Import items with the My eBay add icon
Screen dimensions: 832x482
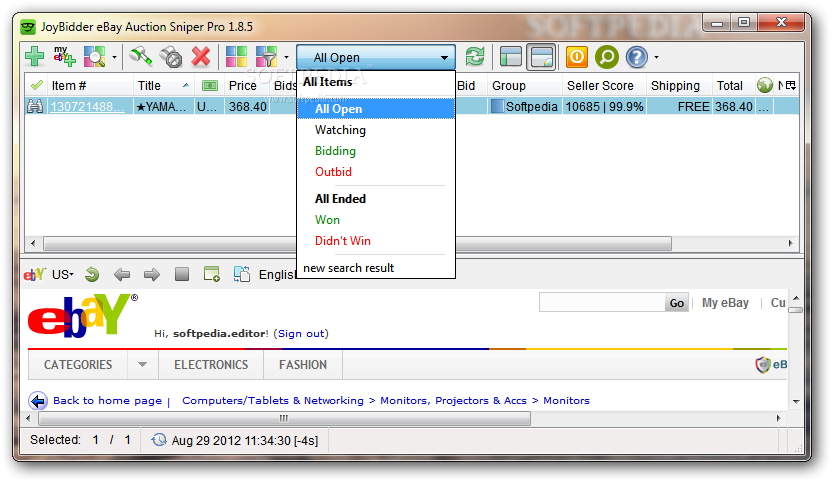[x=64, y=56]
